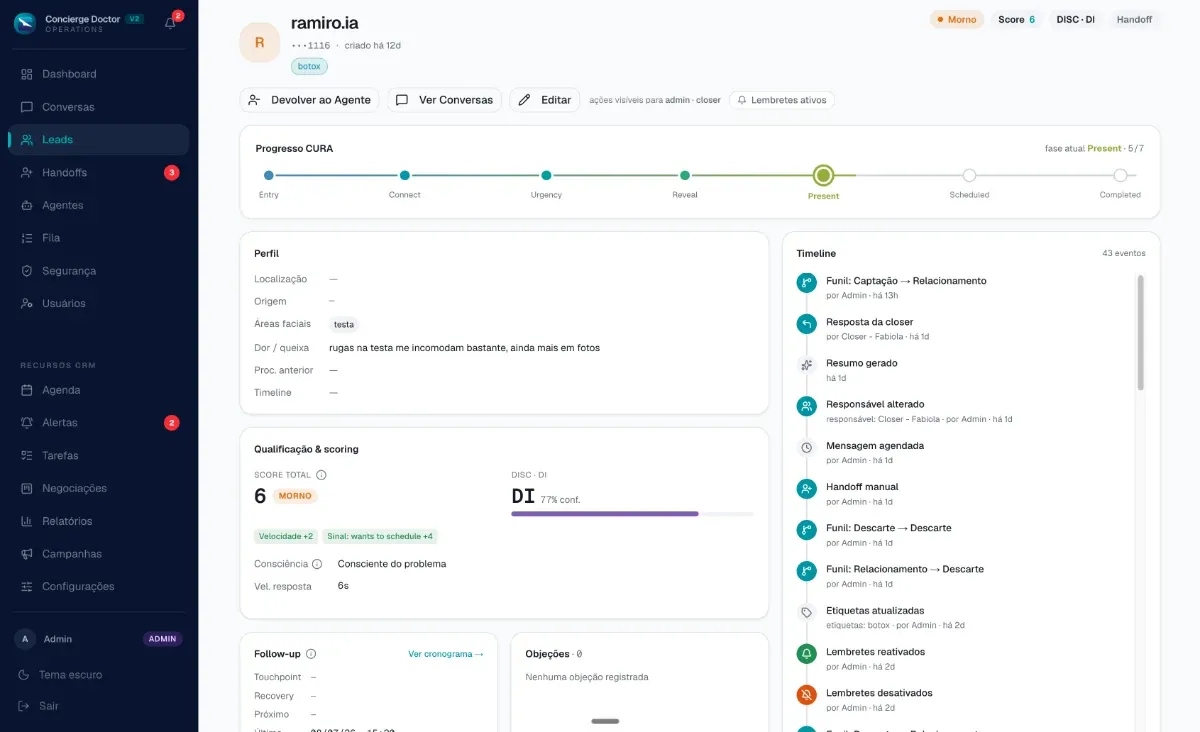The width and height of the screenshot is (1200, 732).
Task: Click the Handoffs count badge 3
Action: coord(171,173)
